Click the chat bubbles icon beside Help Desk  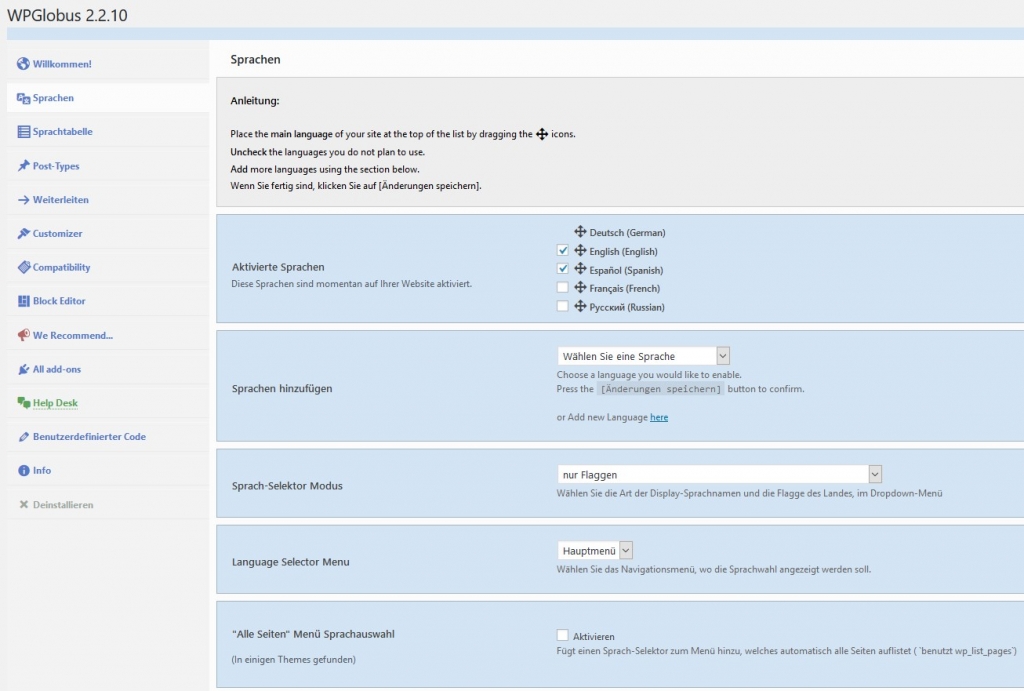pos(24,403)
